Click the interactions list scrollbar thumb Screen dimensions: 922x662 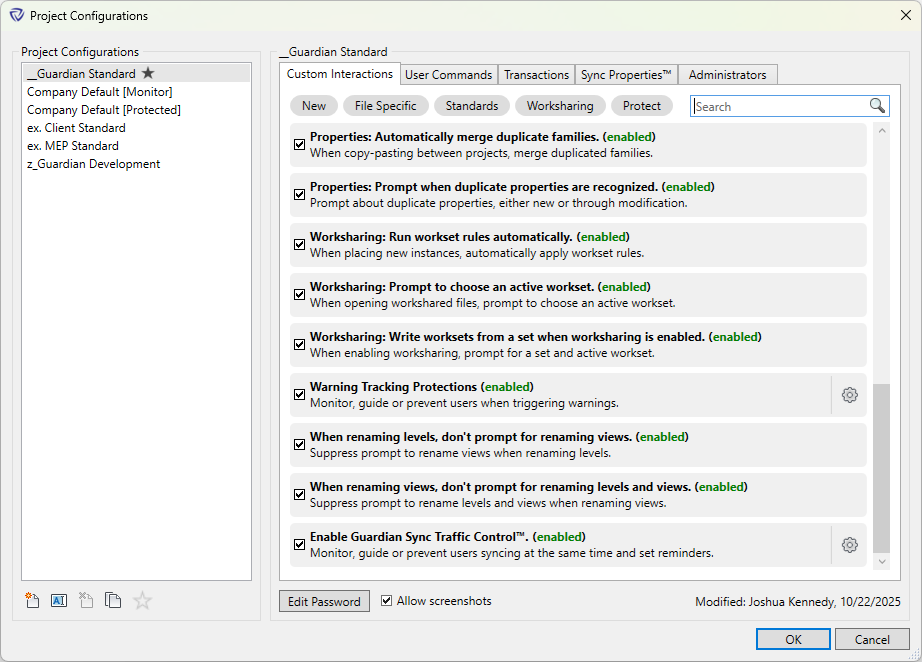coord(881,468)
